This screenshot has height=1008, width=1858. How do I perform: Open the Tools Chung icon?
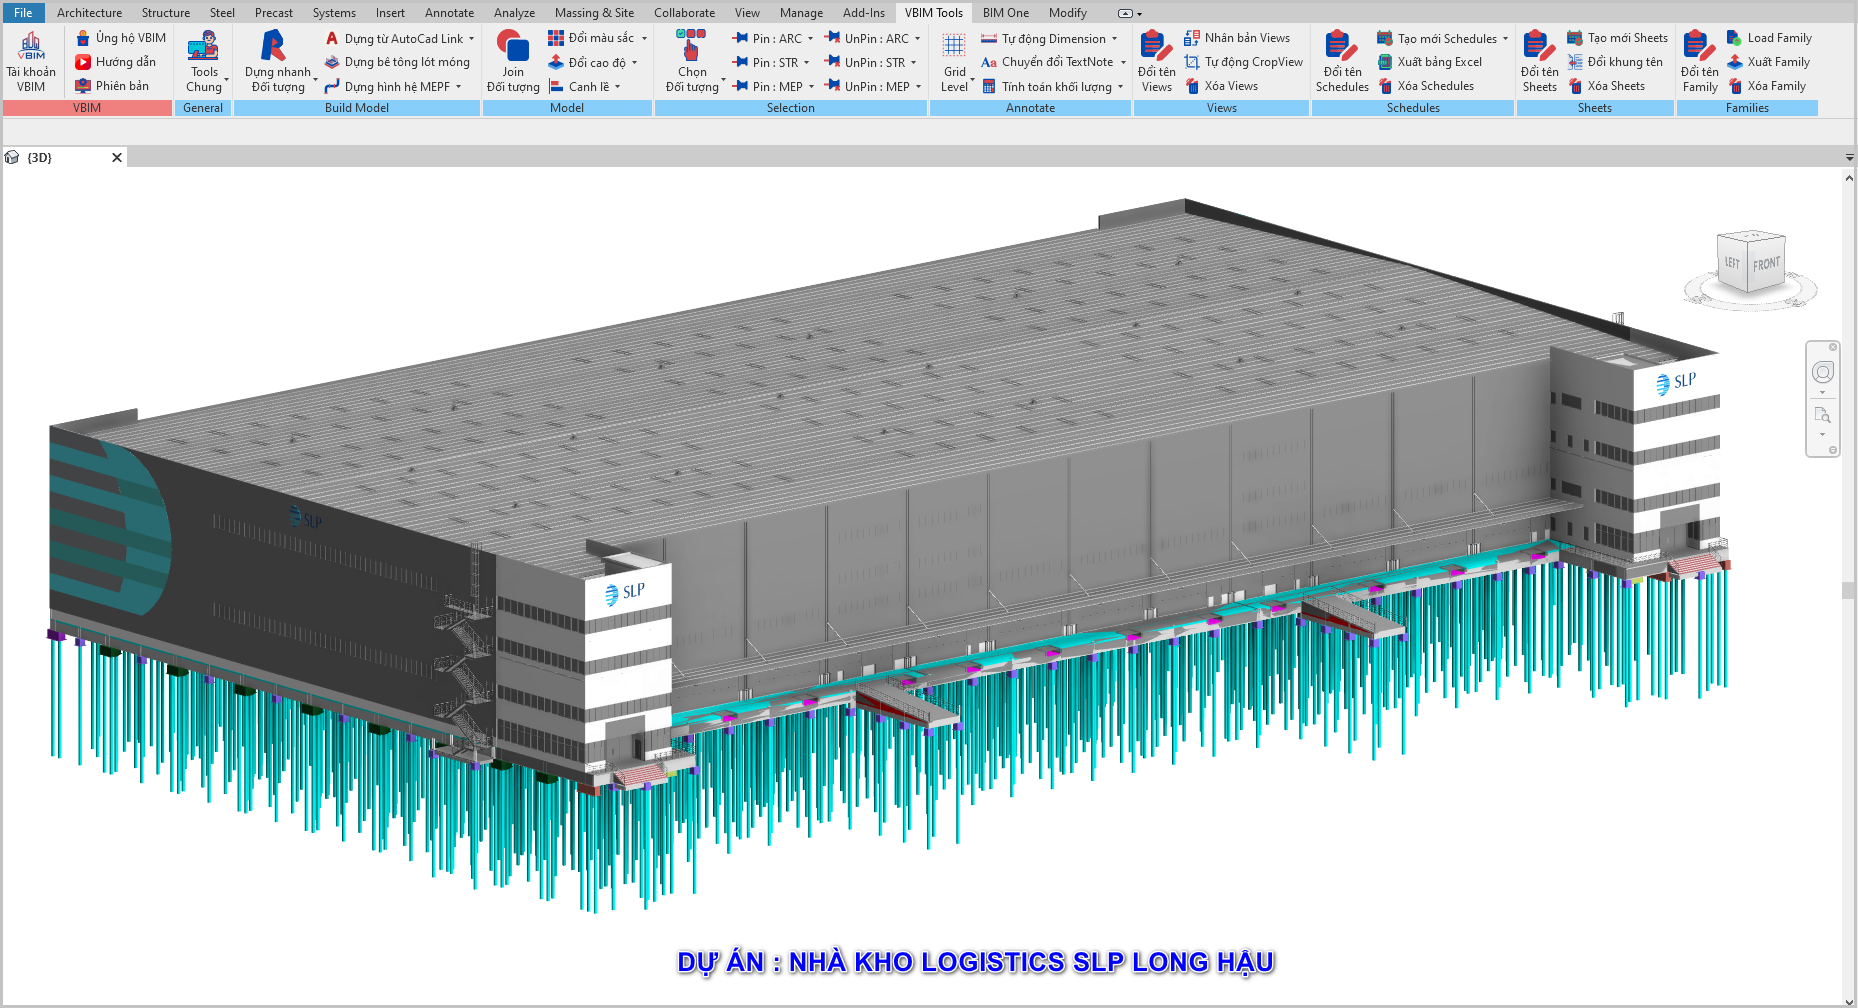pos(203,48)
